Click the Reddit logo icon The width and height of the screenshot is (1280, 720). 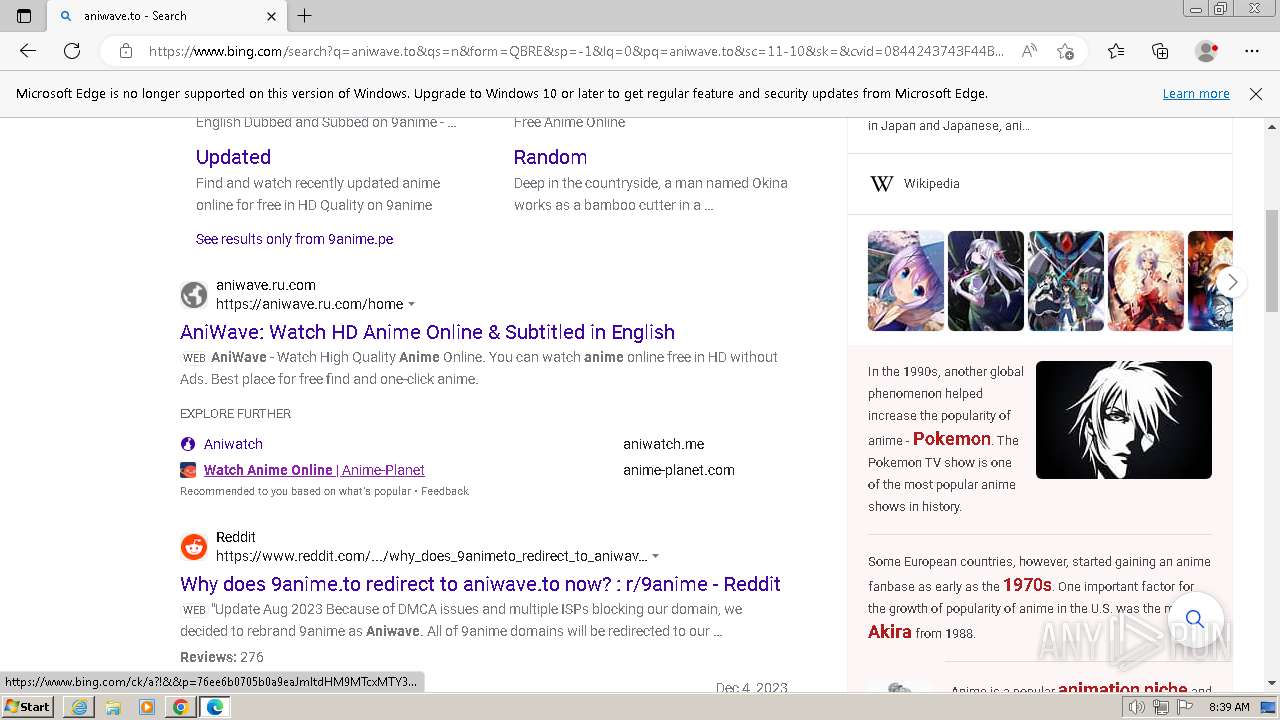tap(194, 547)
